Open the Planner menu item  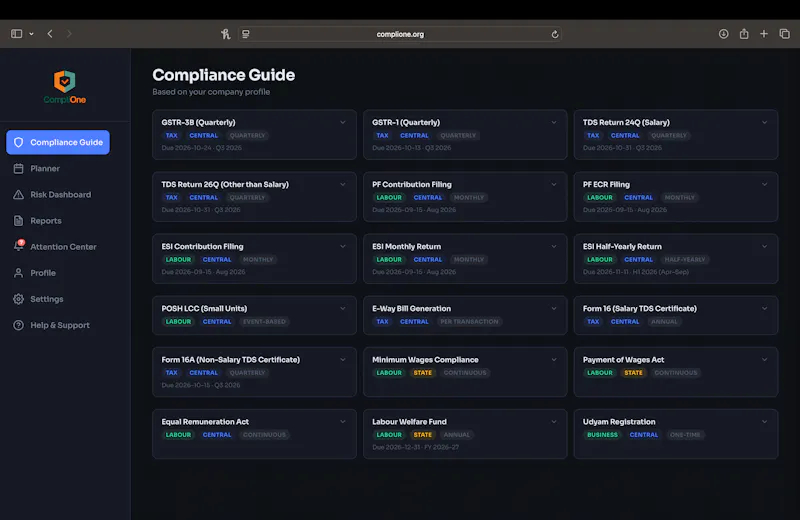[x=58, y=168]
